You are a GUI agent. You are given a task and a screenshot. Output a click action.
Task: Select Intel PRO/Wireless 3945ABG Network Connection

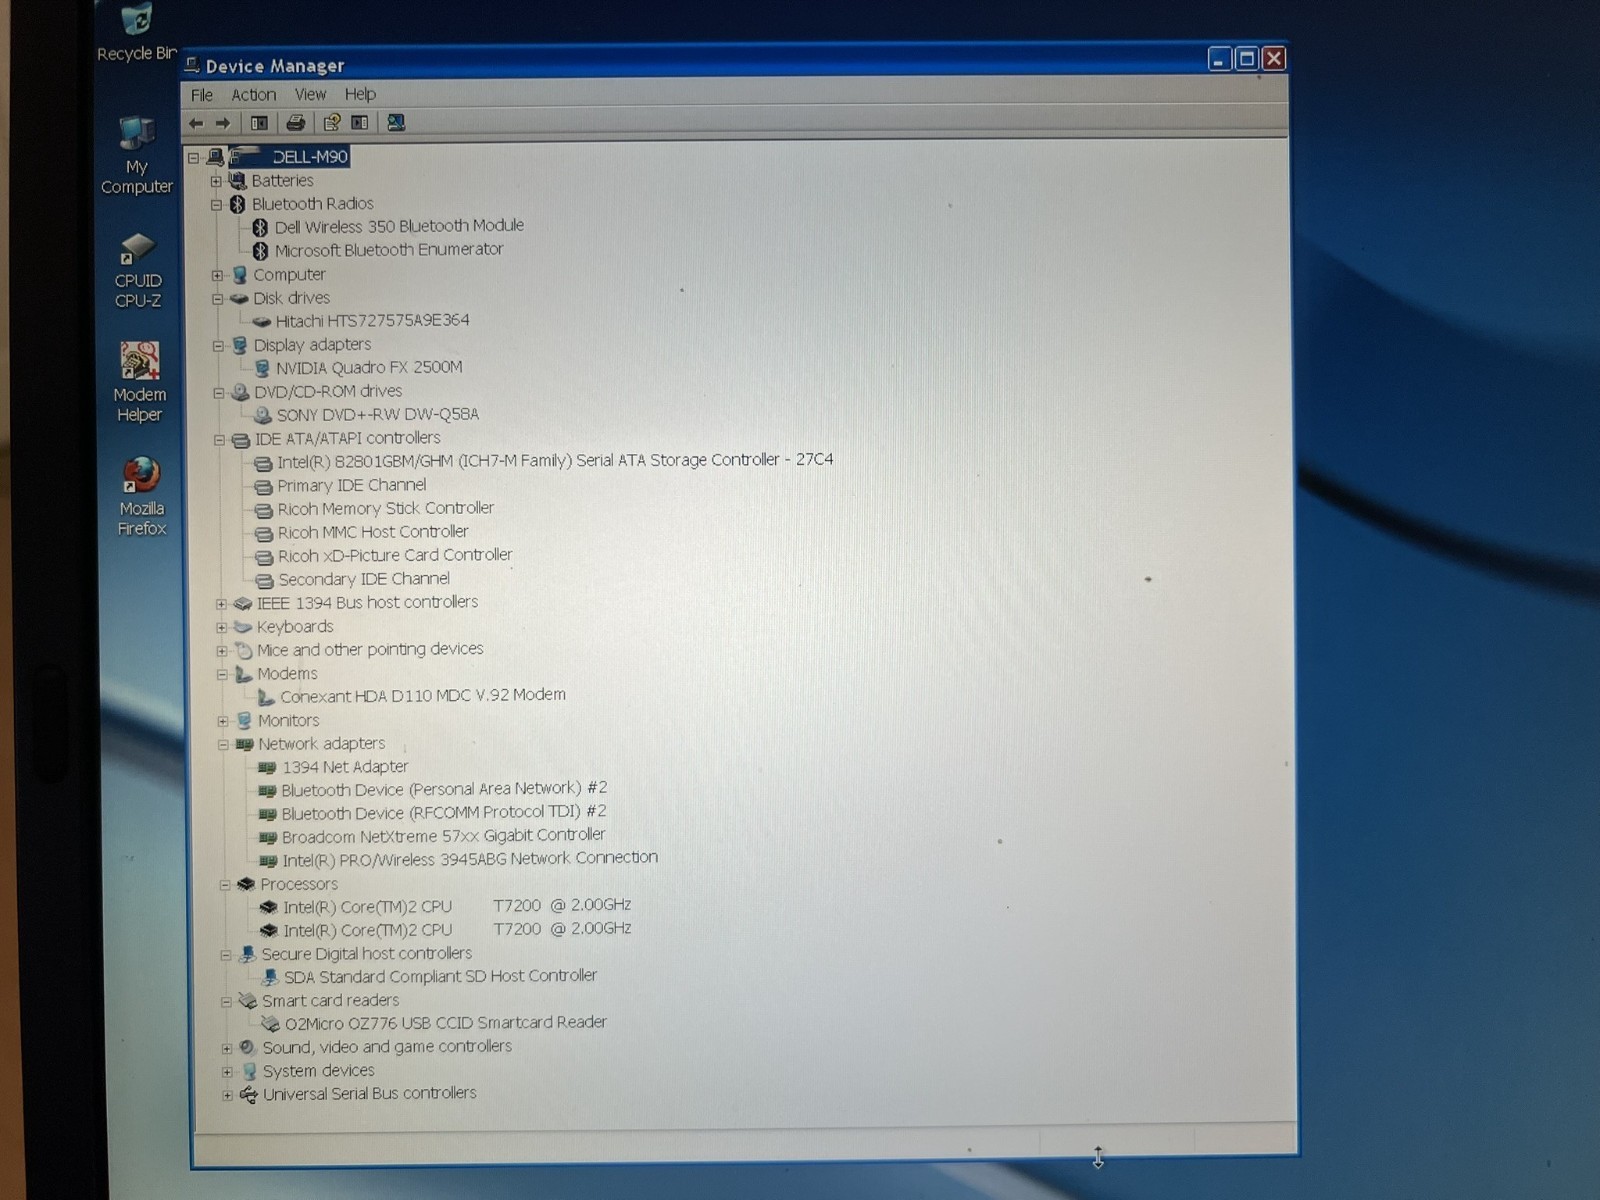470,859
